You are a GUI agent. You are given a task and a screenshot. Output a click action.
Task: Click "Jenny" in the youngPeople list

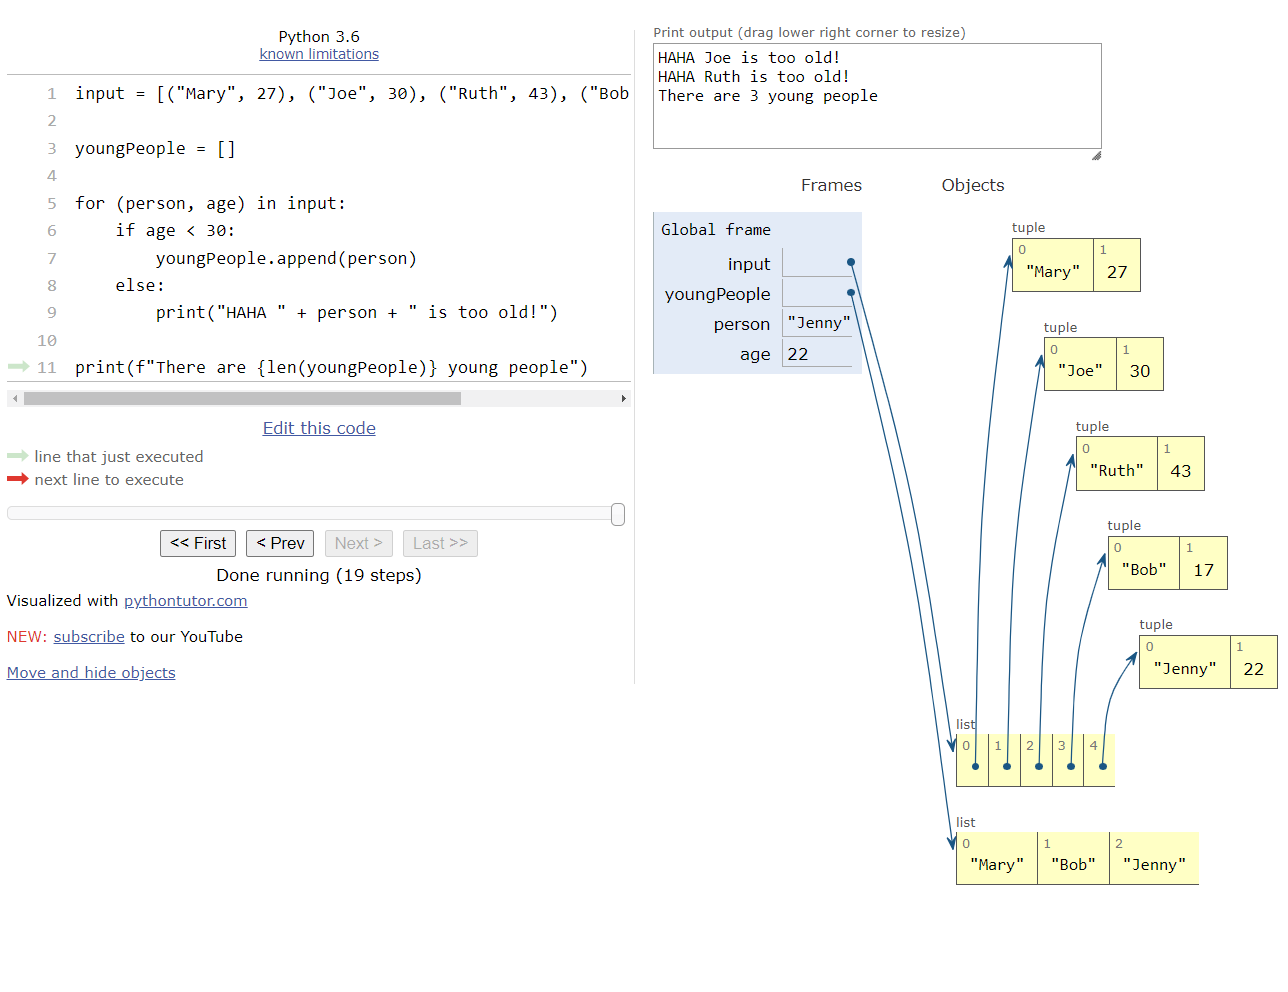(x=1154, y=865)
